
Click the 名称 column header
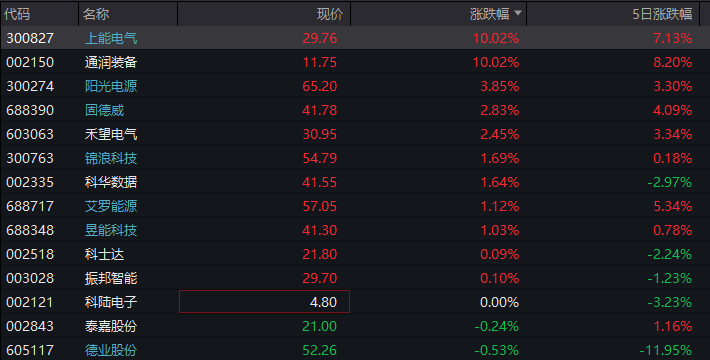point(96,14)
